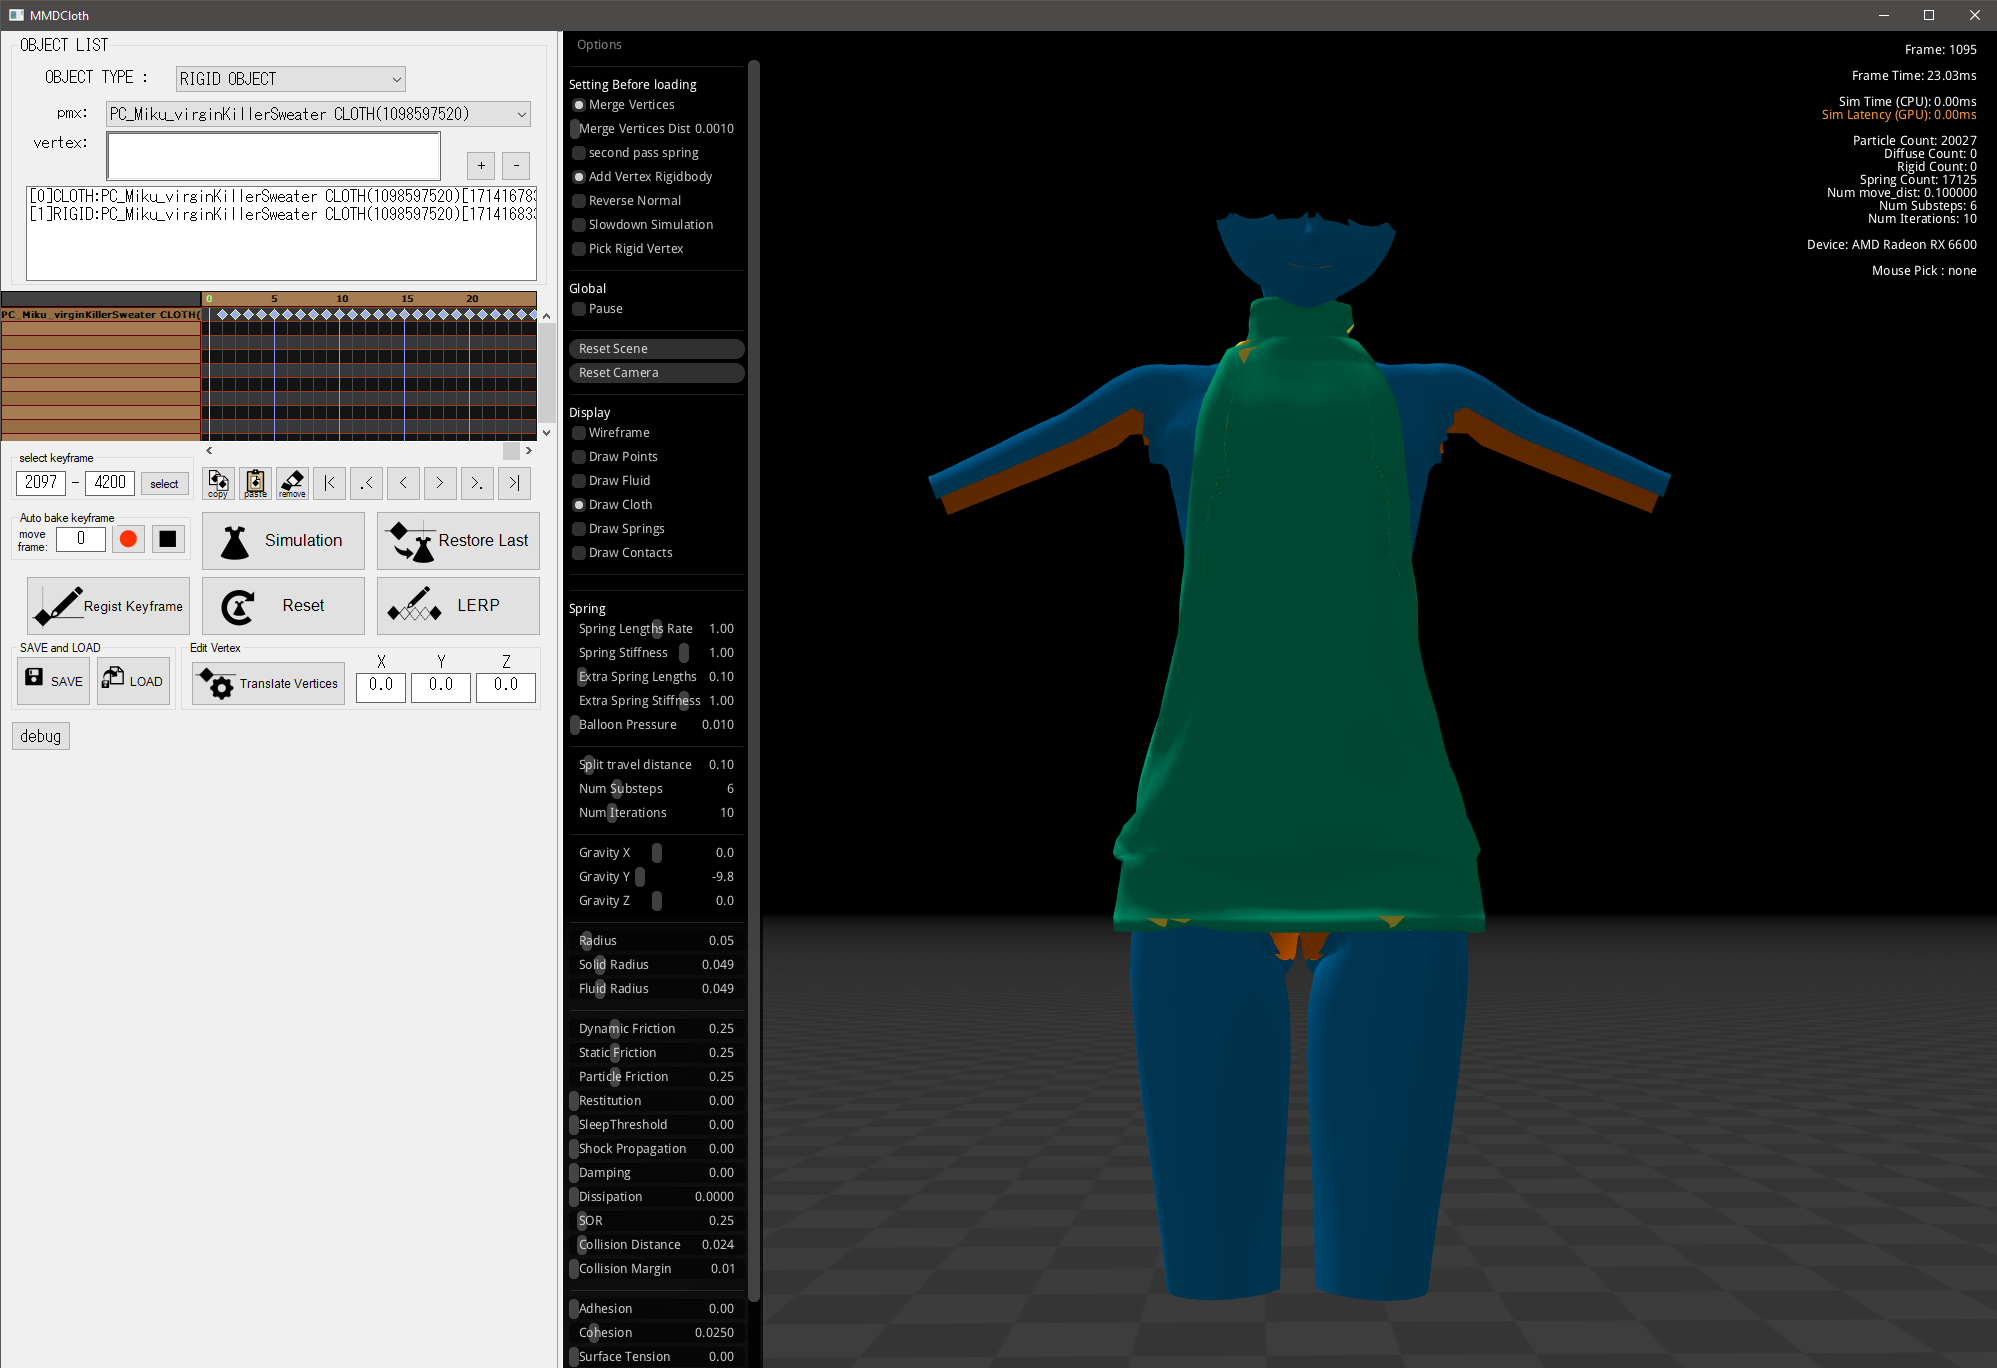Click Reset Camera button
This screenshot has height=1368, width=1997.
pos(656,373)
